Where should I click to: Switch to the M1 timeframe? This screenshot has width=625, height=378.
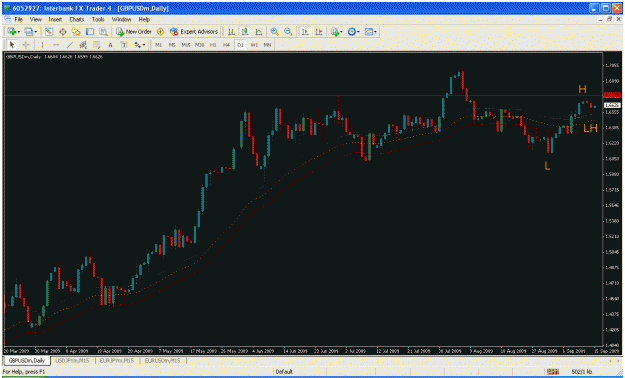tap(159, 45)
